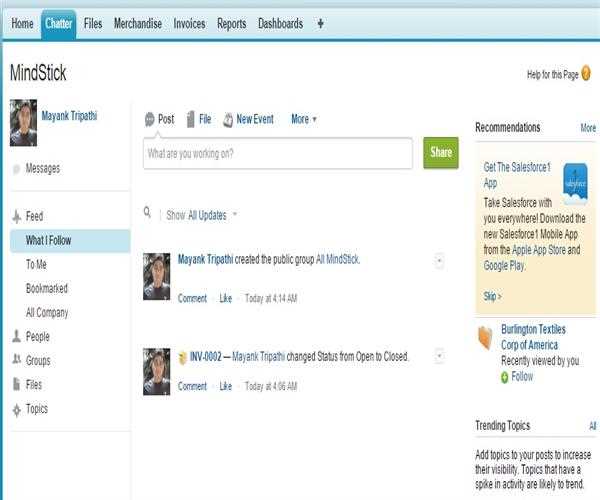Image resolution: width=600 pixels, height=500 pixels.
Task: Open the Dashboards tab
Action: tap(280, 23)
